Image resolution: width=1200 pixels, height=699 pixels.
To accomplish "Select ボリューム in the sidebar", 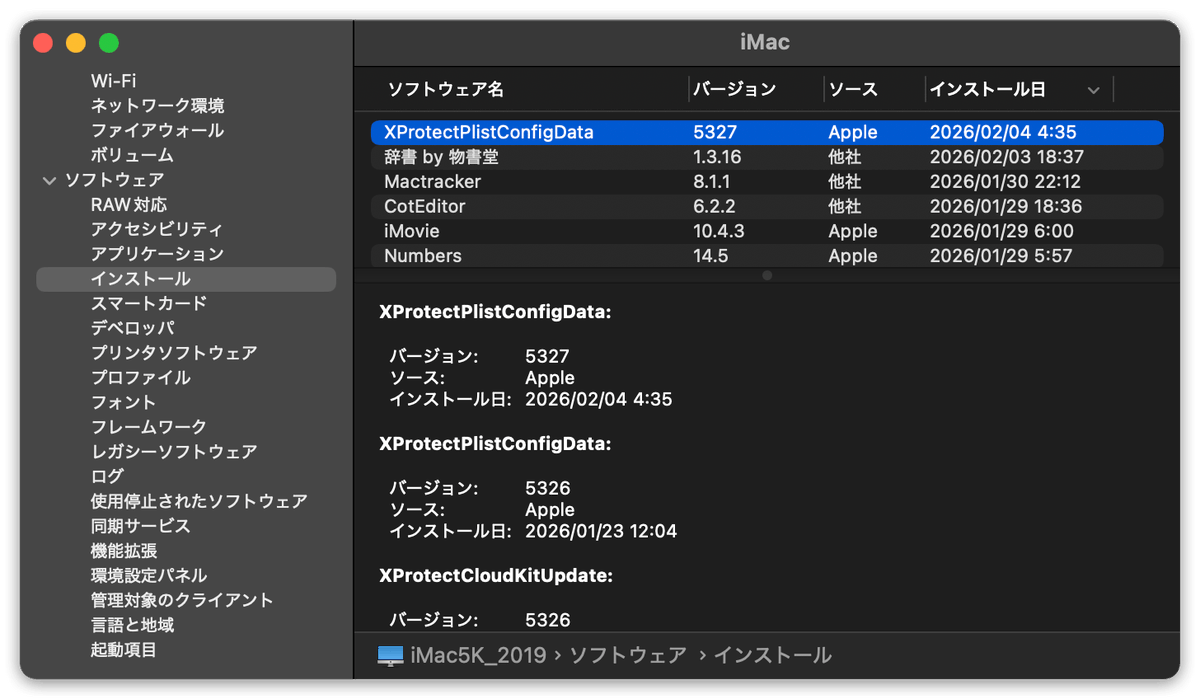I will pos(132,155).
